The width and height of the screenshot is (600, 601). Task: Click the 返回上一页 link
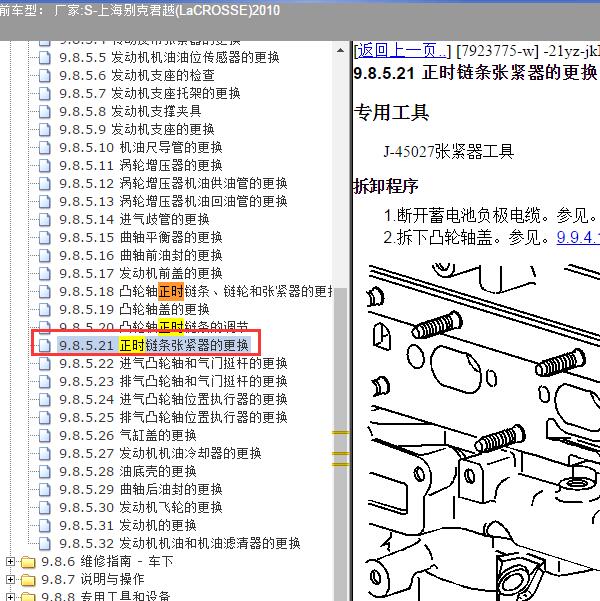pos(402,51)
